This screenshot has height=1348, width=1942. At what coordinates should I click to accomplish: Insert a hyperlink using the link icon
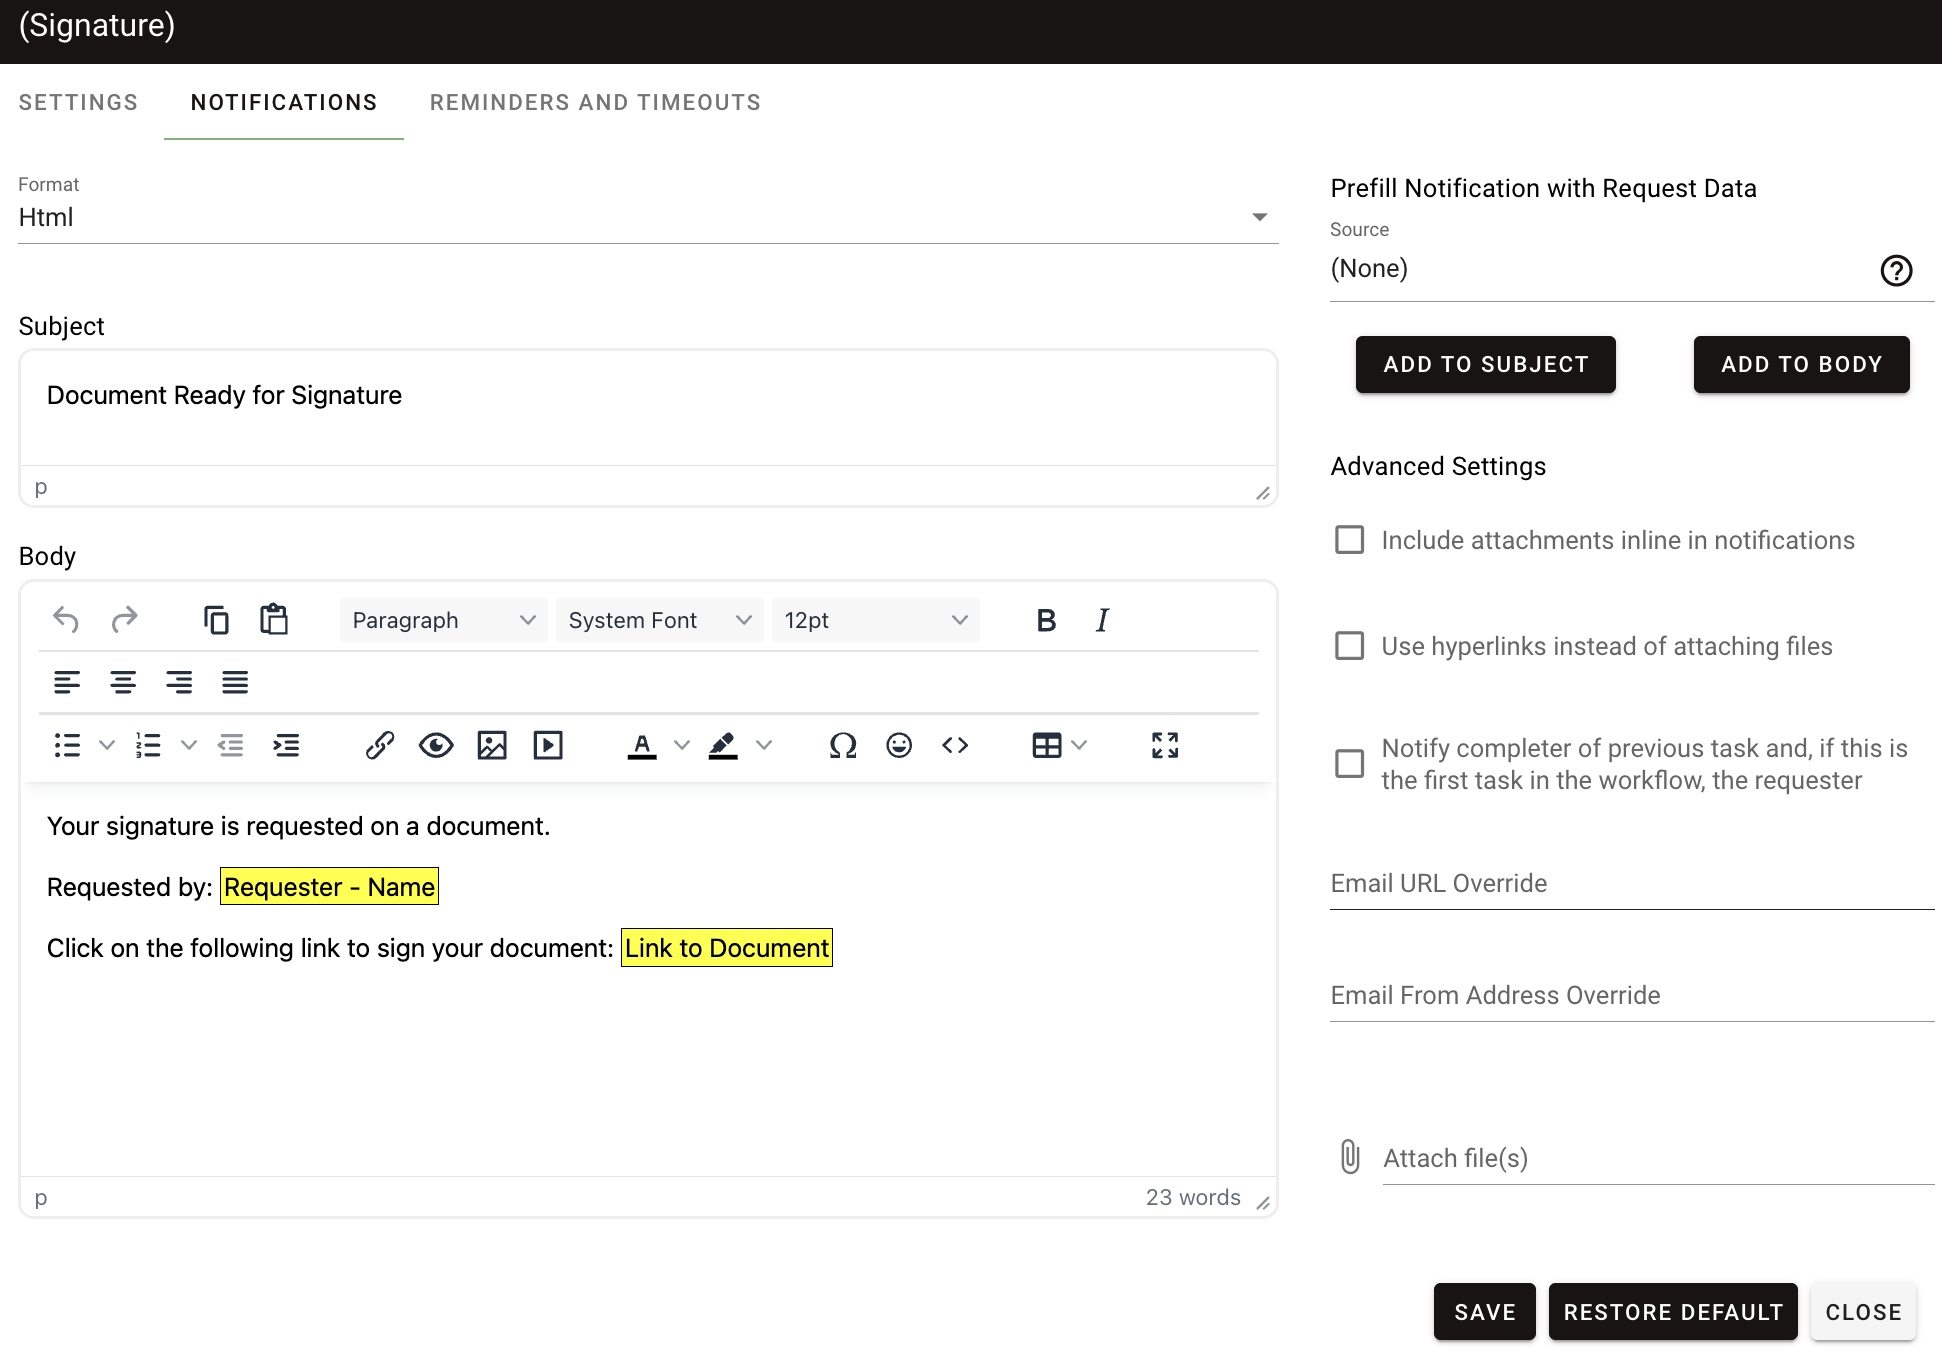379,745
